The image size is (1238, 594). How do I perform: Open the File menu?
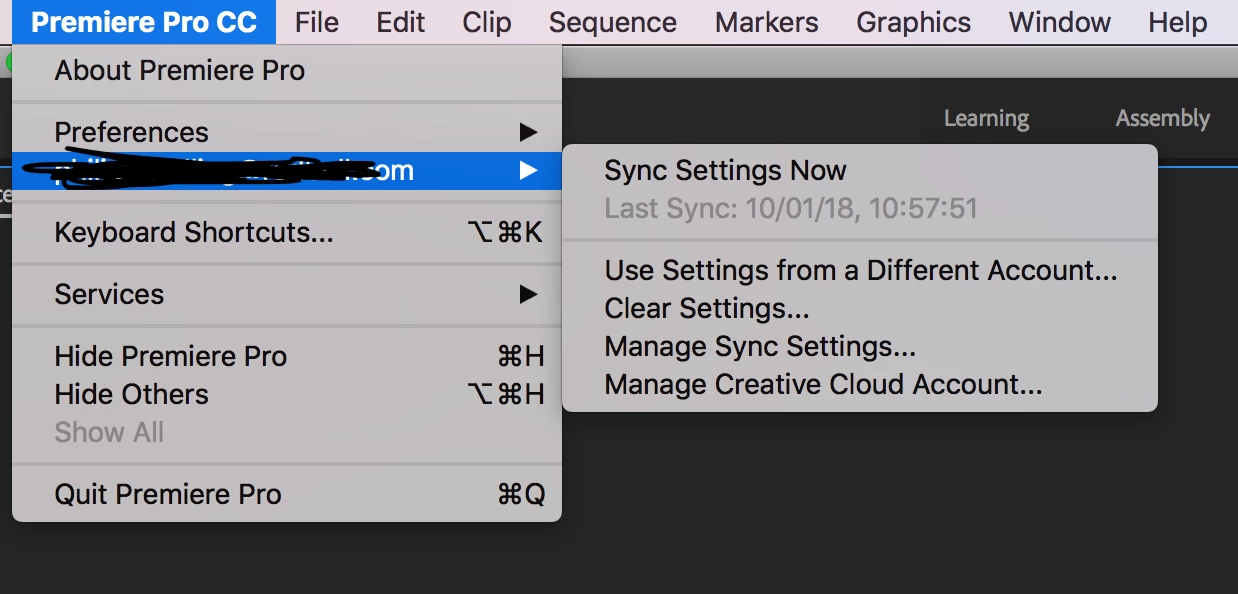pos(317,22)
